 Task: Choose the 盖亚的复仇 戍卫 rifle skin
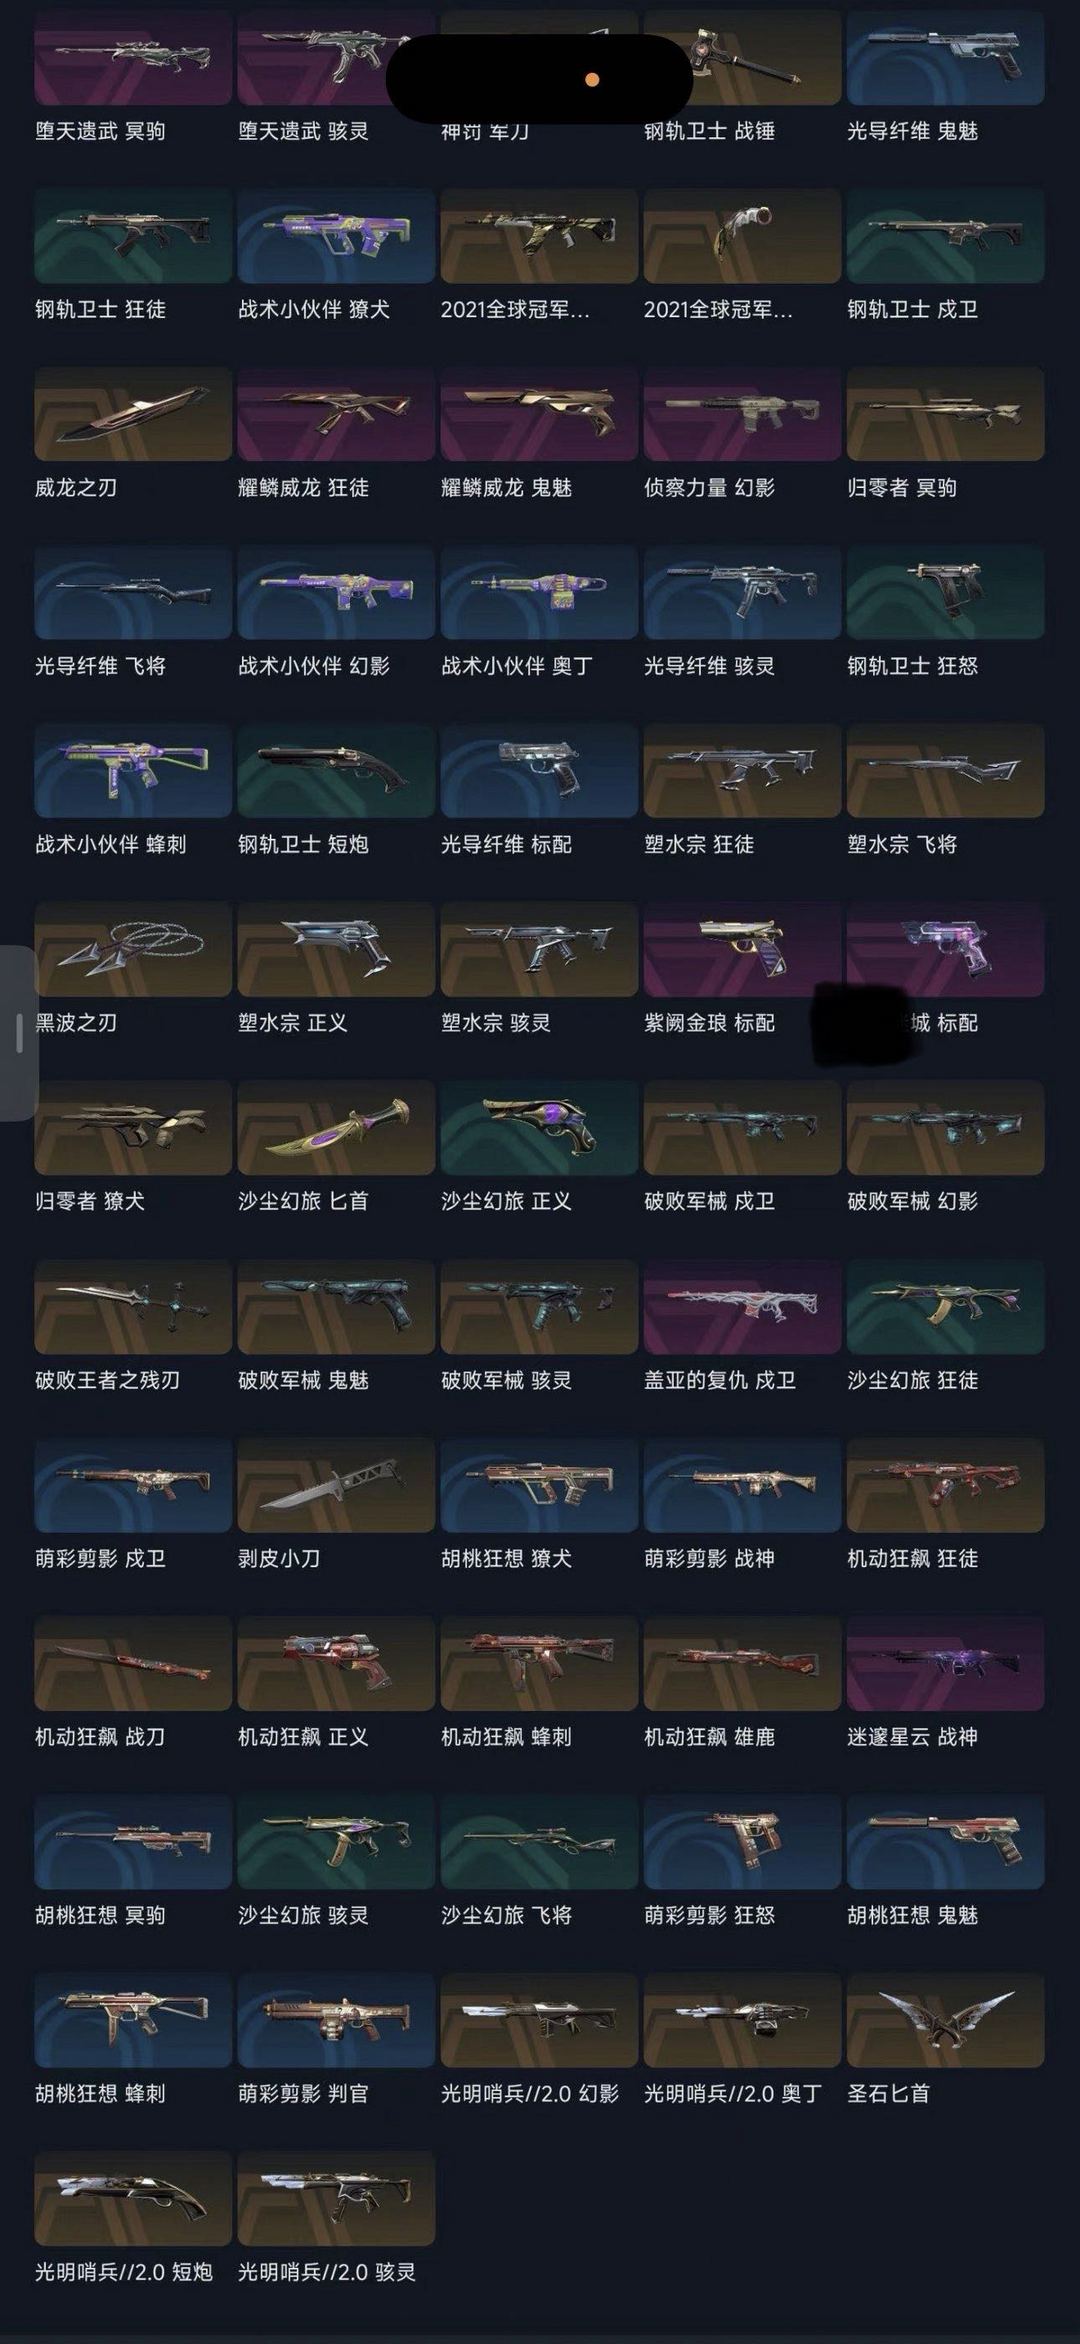[x=742, y=1306]
